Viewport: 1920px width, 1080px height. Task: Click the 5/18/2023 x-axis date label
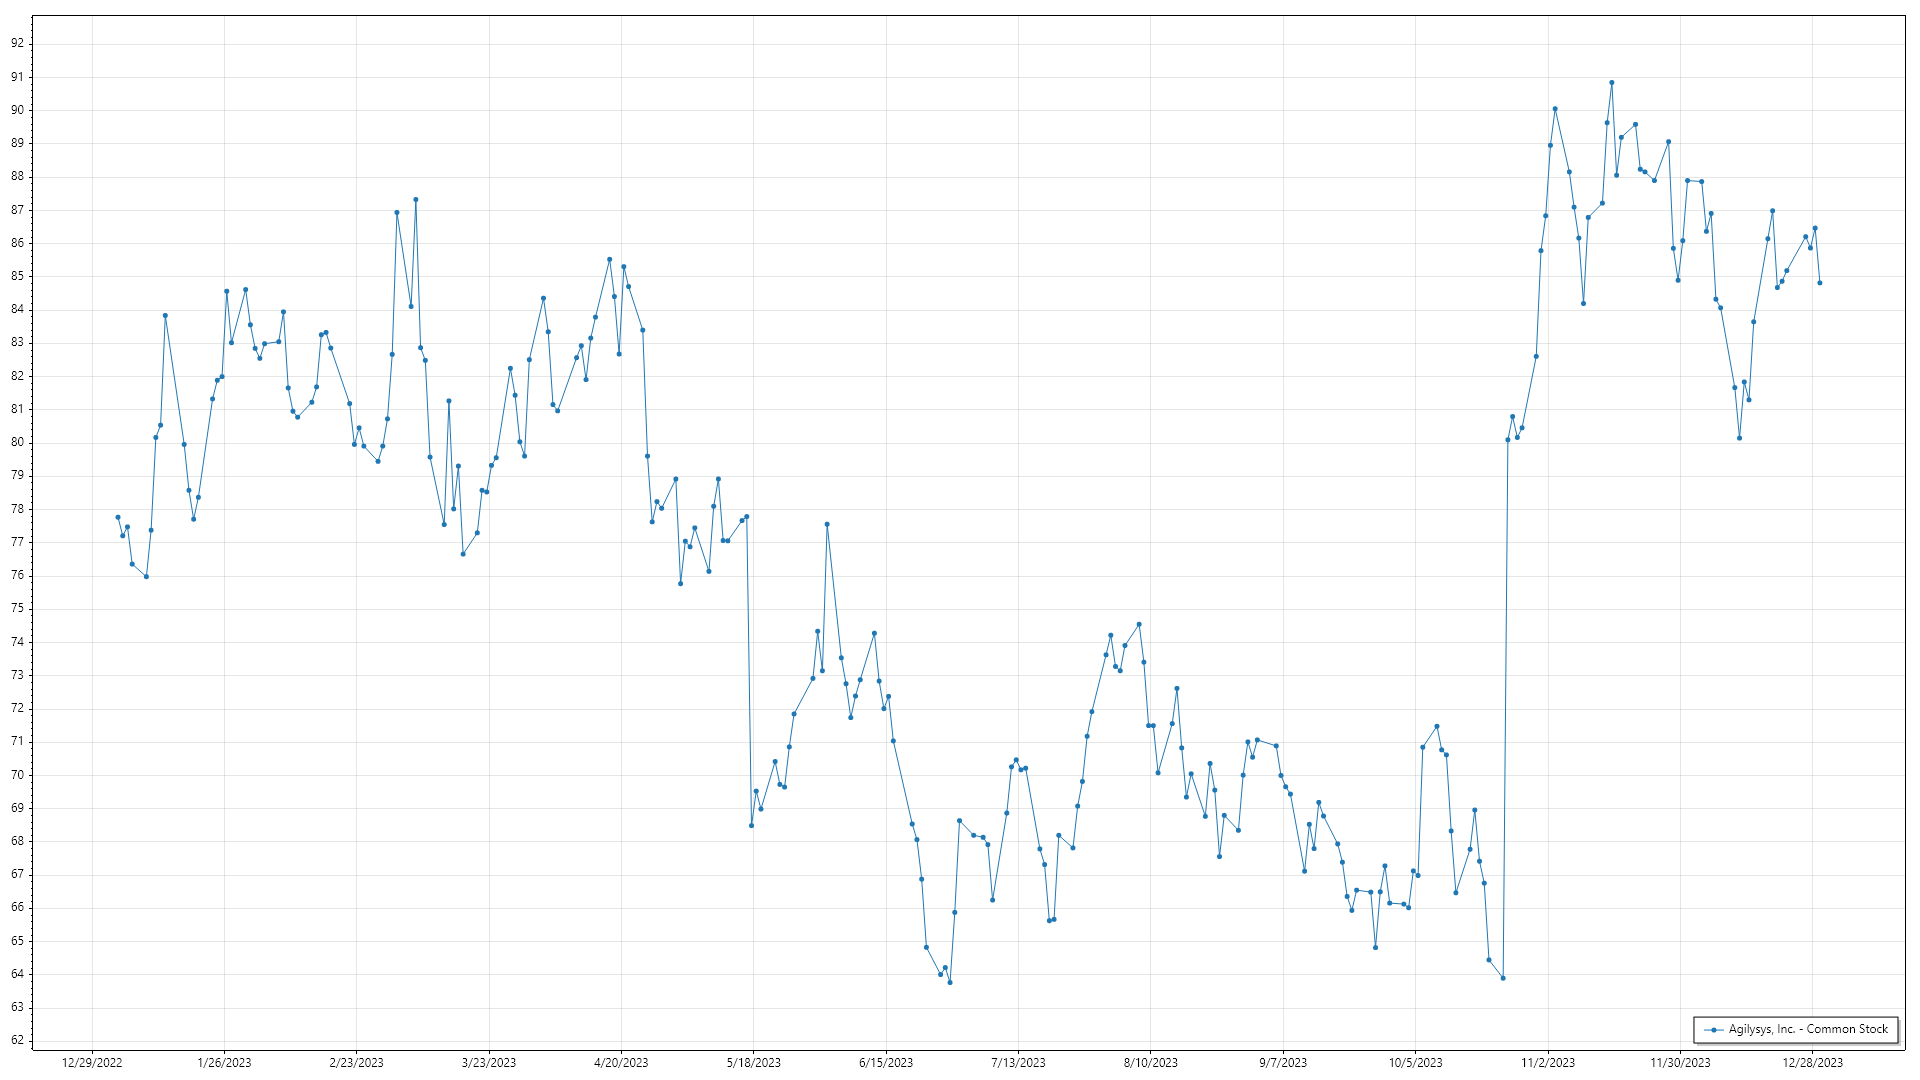click(x=753, y=1063)
